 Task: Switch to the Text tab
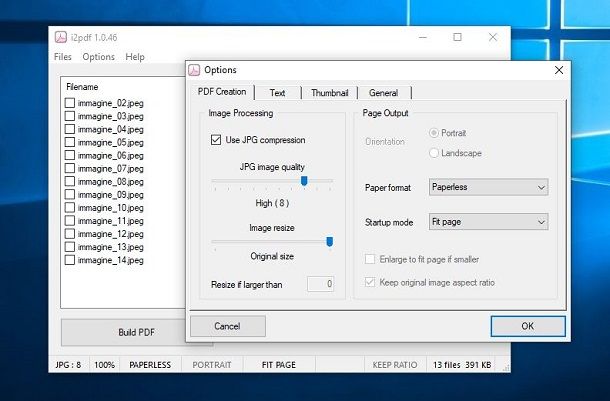coord(277,93)
